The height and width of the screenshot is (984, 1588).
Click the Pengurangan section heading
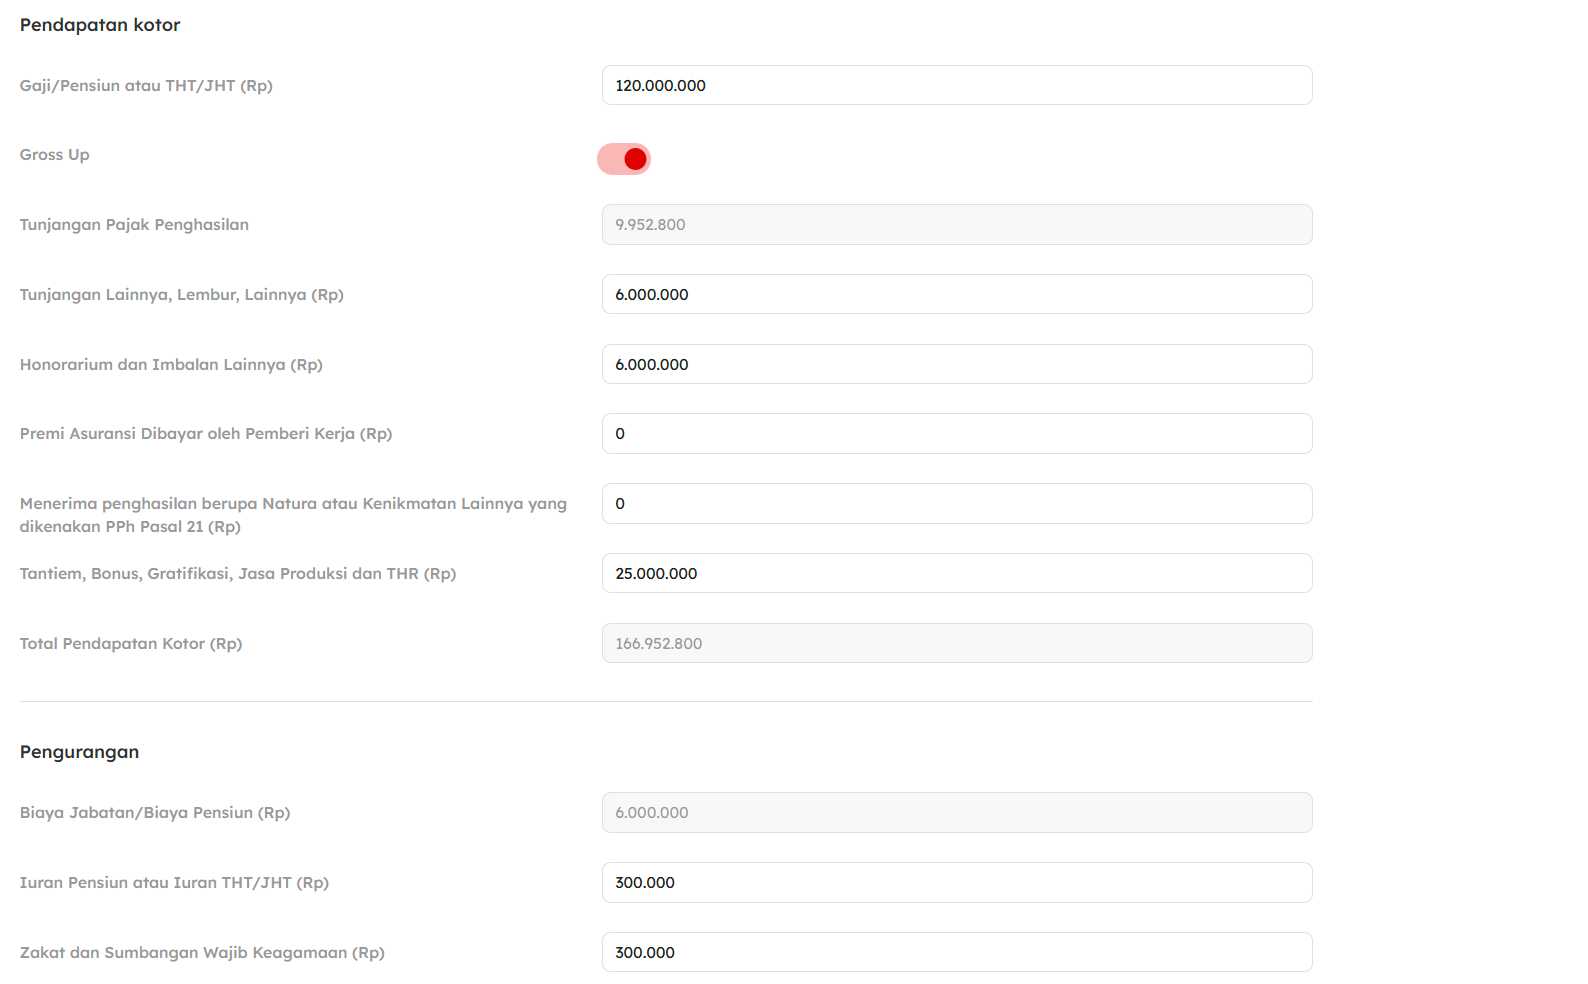coord(79,752)
